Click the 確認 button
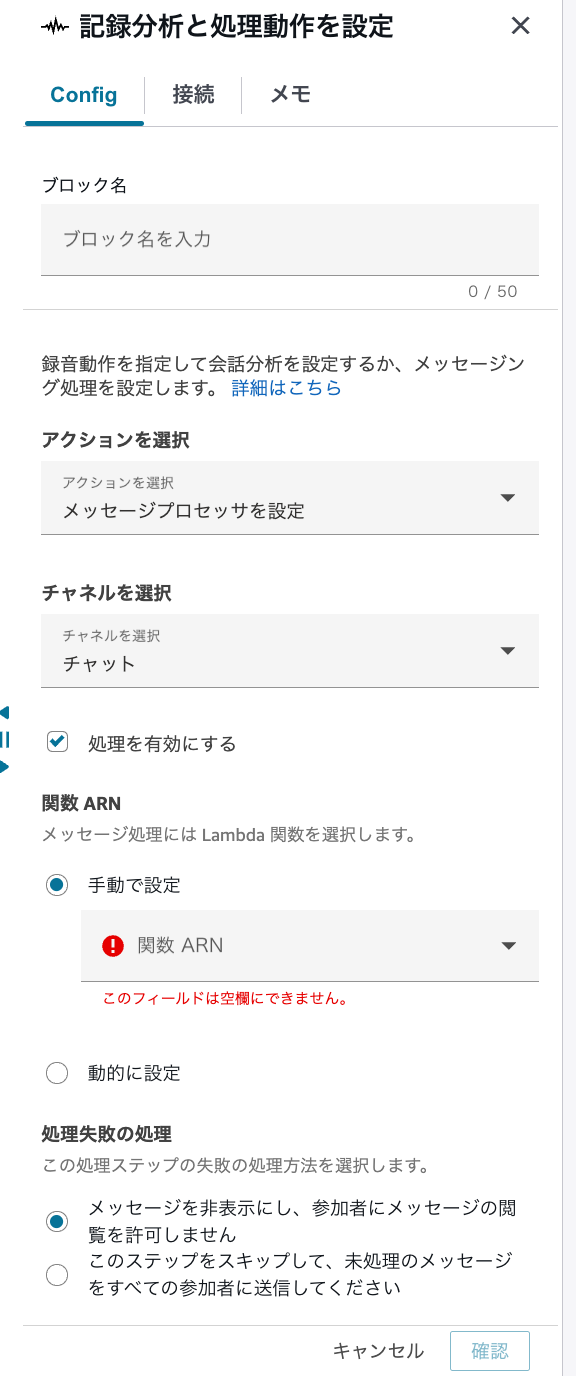 (490, 1350)
